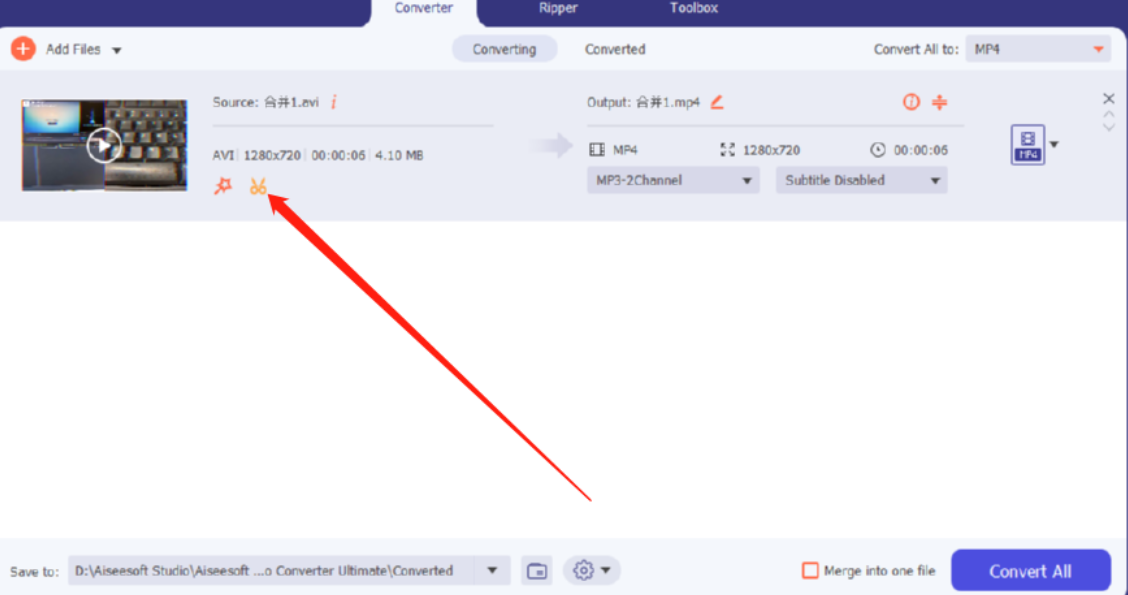Viewport: 1128px width, 595px height.
Task: Open the Edit magic wand icon
Action: 223,186
